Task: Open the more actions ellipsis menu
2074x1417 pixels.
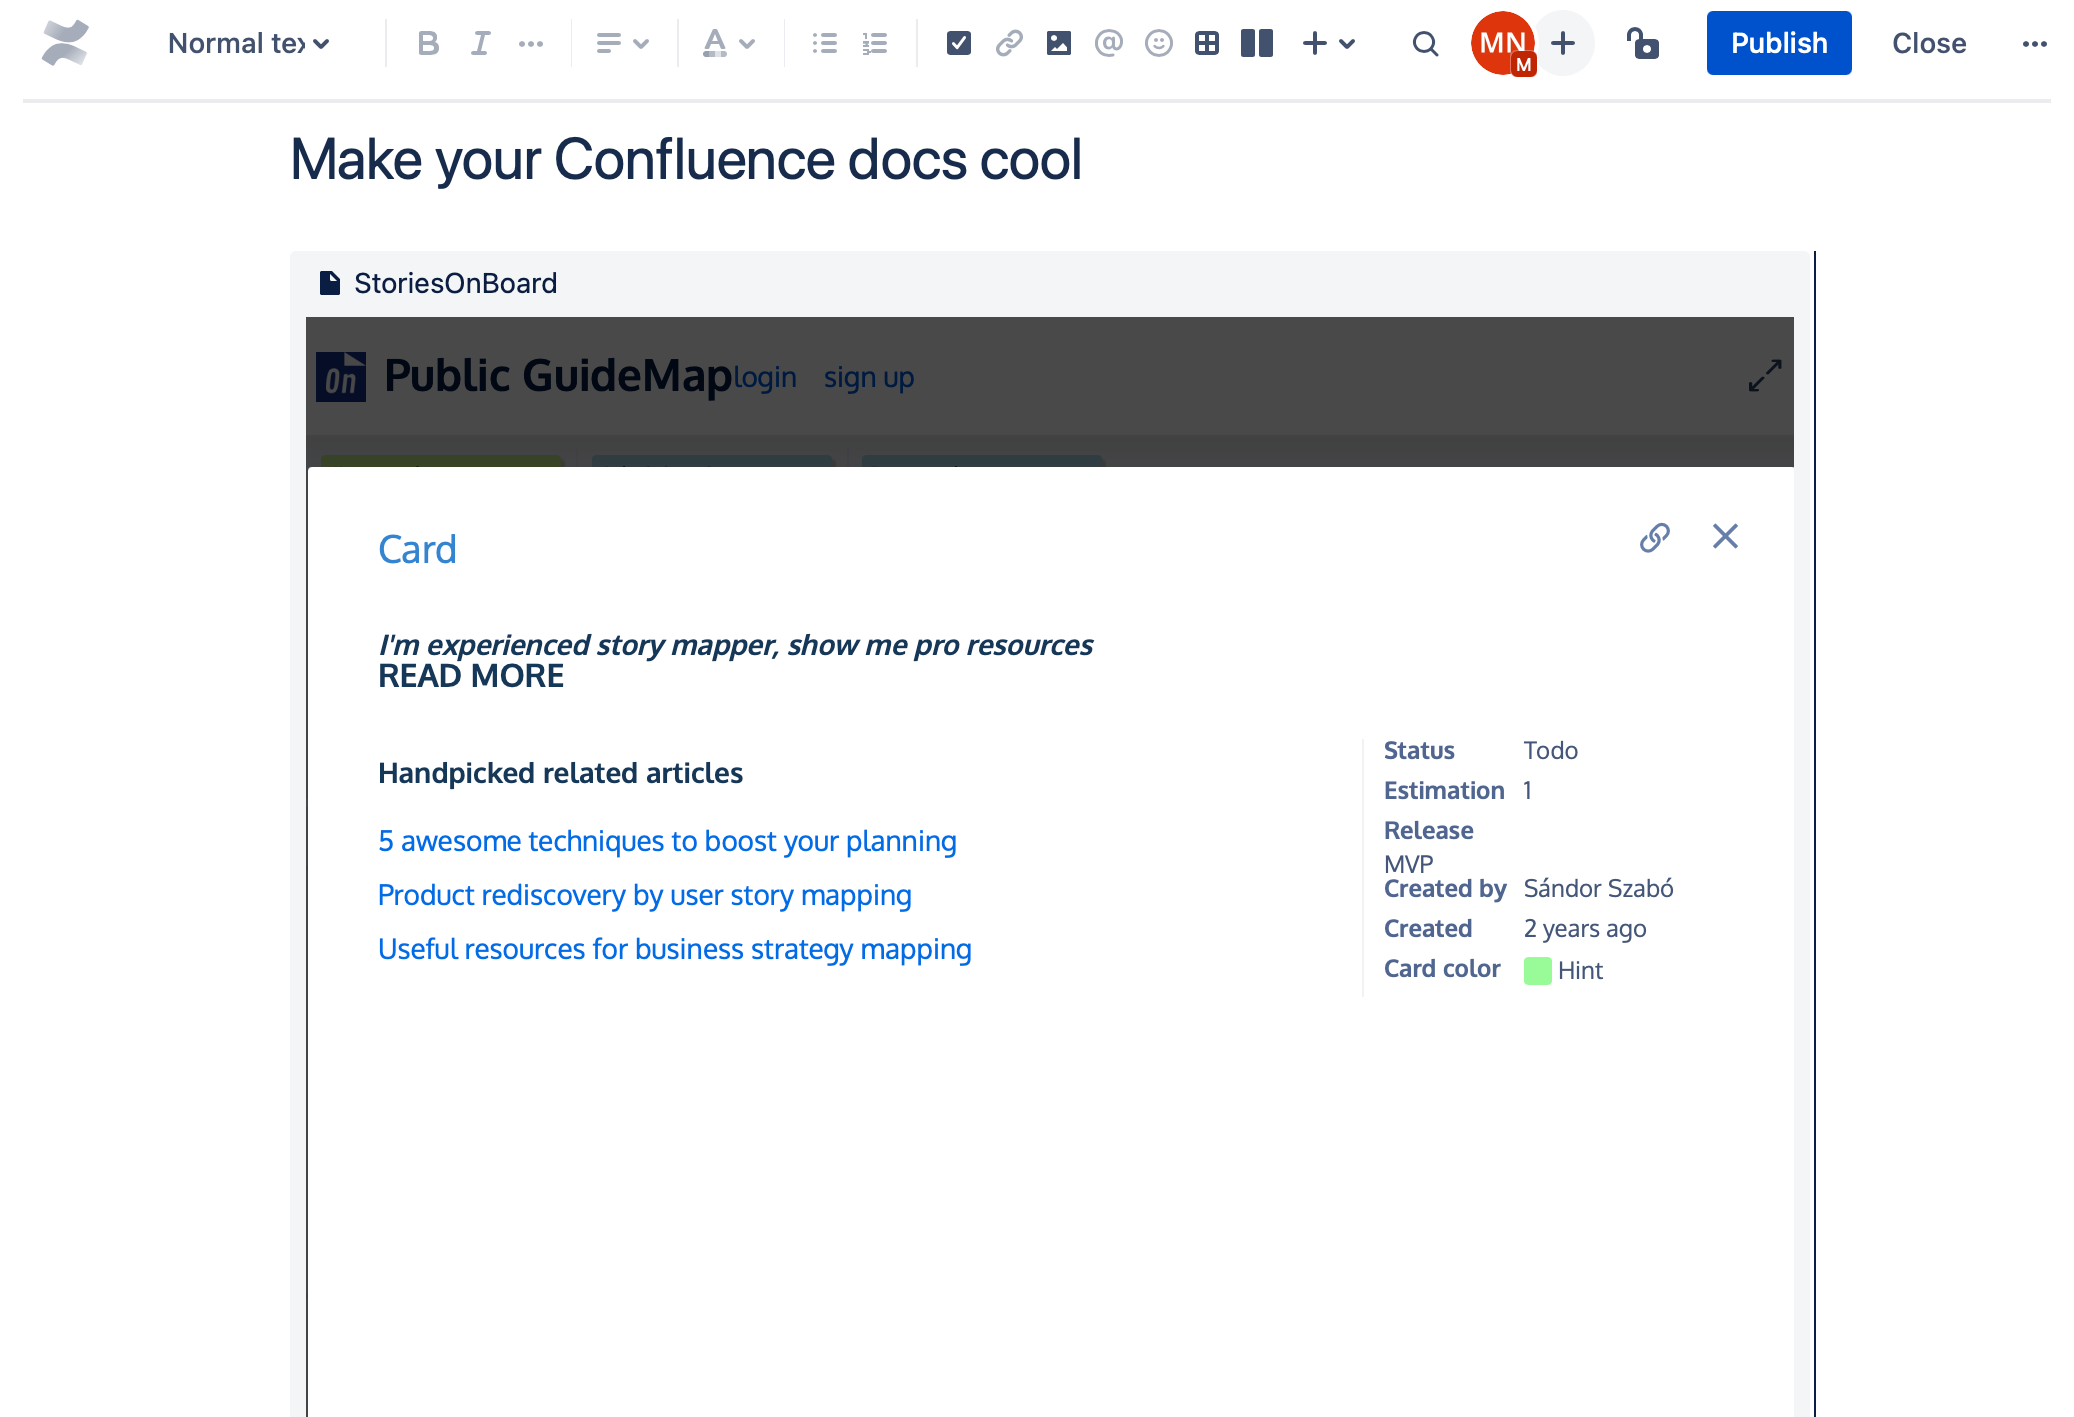Action: click(2035, 43)
